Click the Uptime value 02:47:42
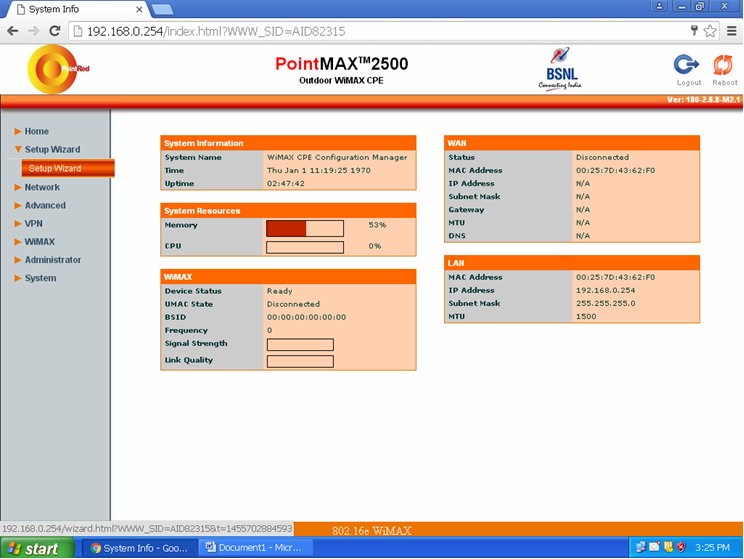744x559 pixels. 286,183
